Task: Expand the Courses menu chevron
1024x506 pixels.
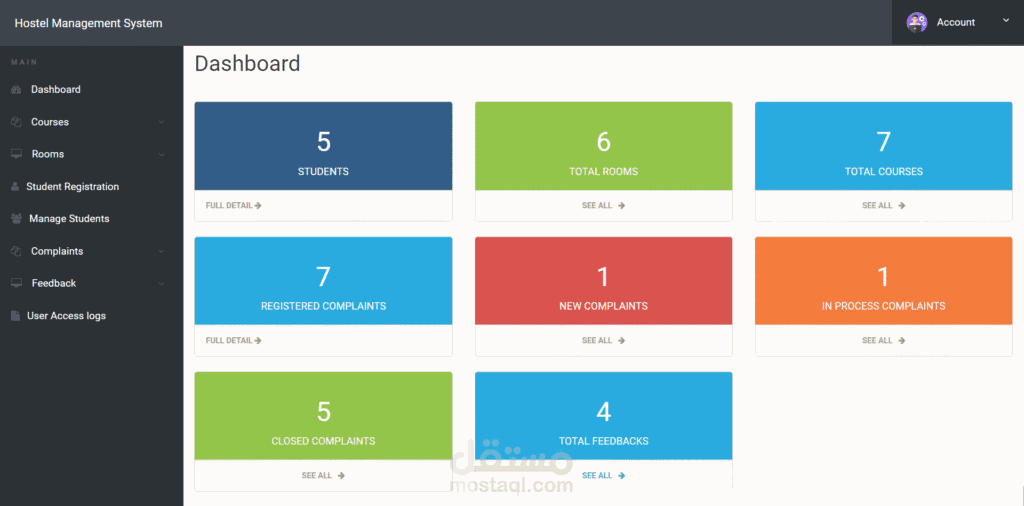Action: (x=161, y=122)
